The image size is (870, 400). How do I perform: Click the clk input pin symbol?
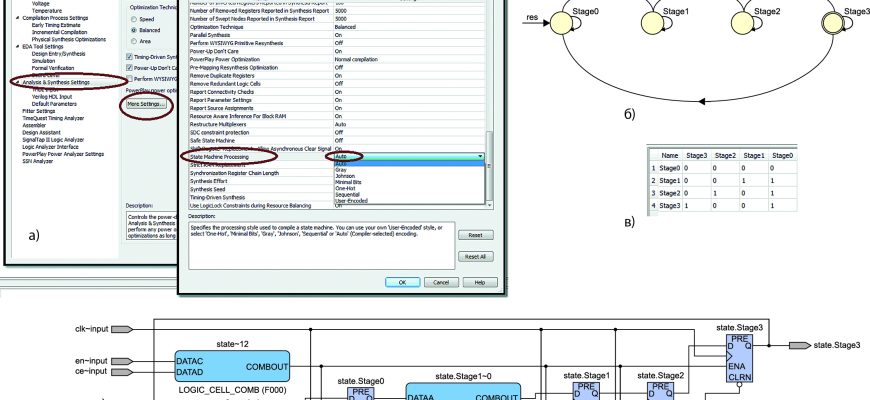coord(125,327)
